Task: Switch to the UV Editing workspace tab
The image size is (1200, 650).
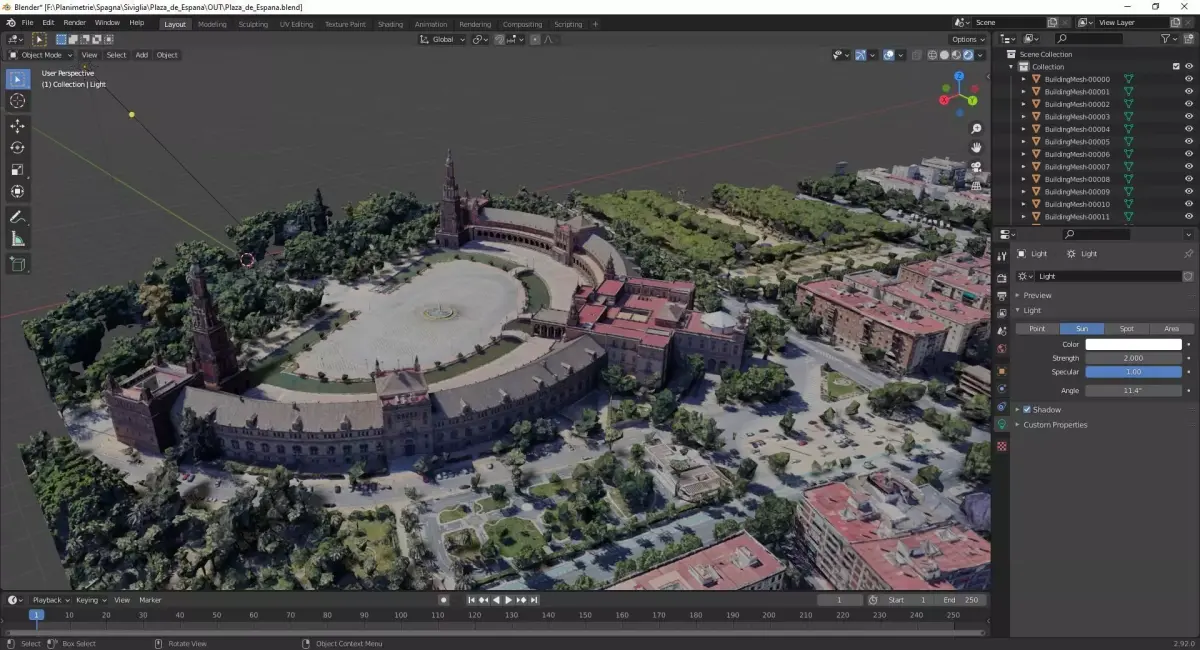Action: [x=296, y=24]
